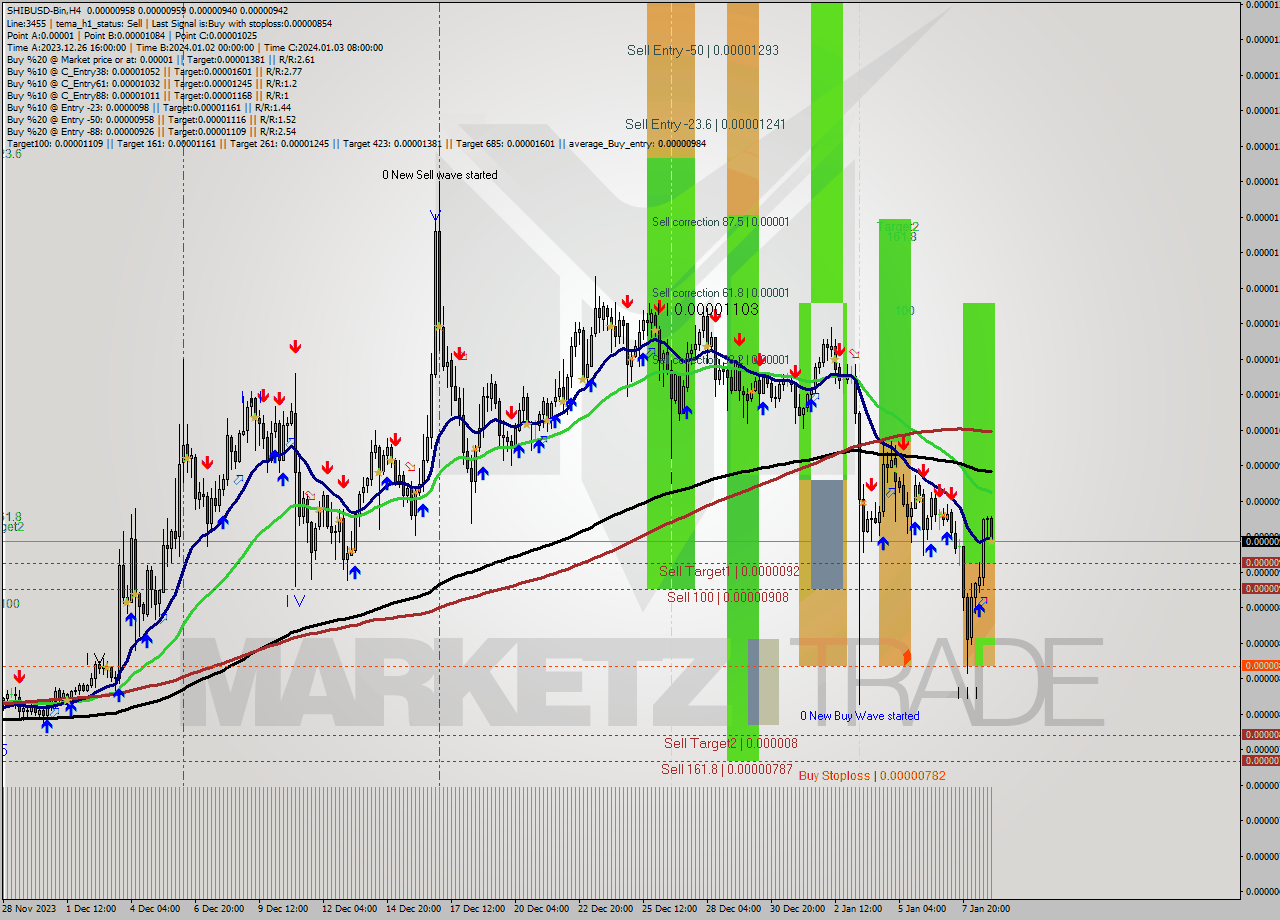
Task: Select the 'Sell 161.8 | 0.00000787' label
Action: pos(726,769)
